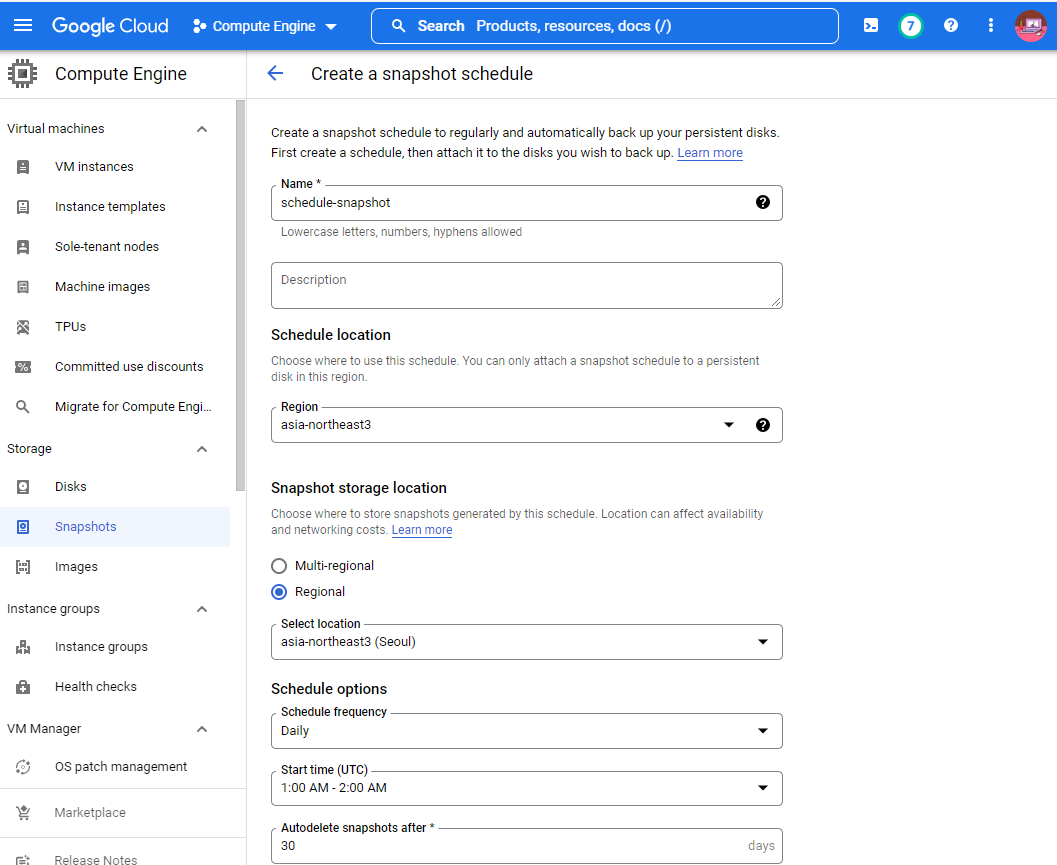Open Health checks page

tap(96, 687)
